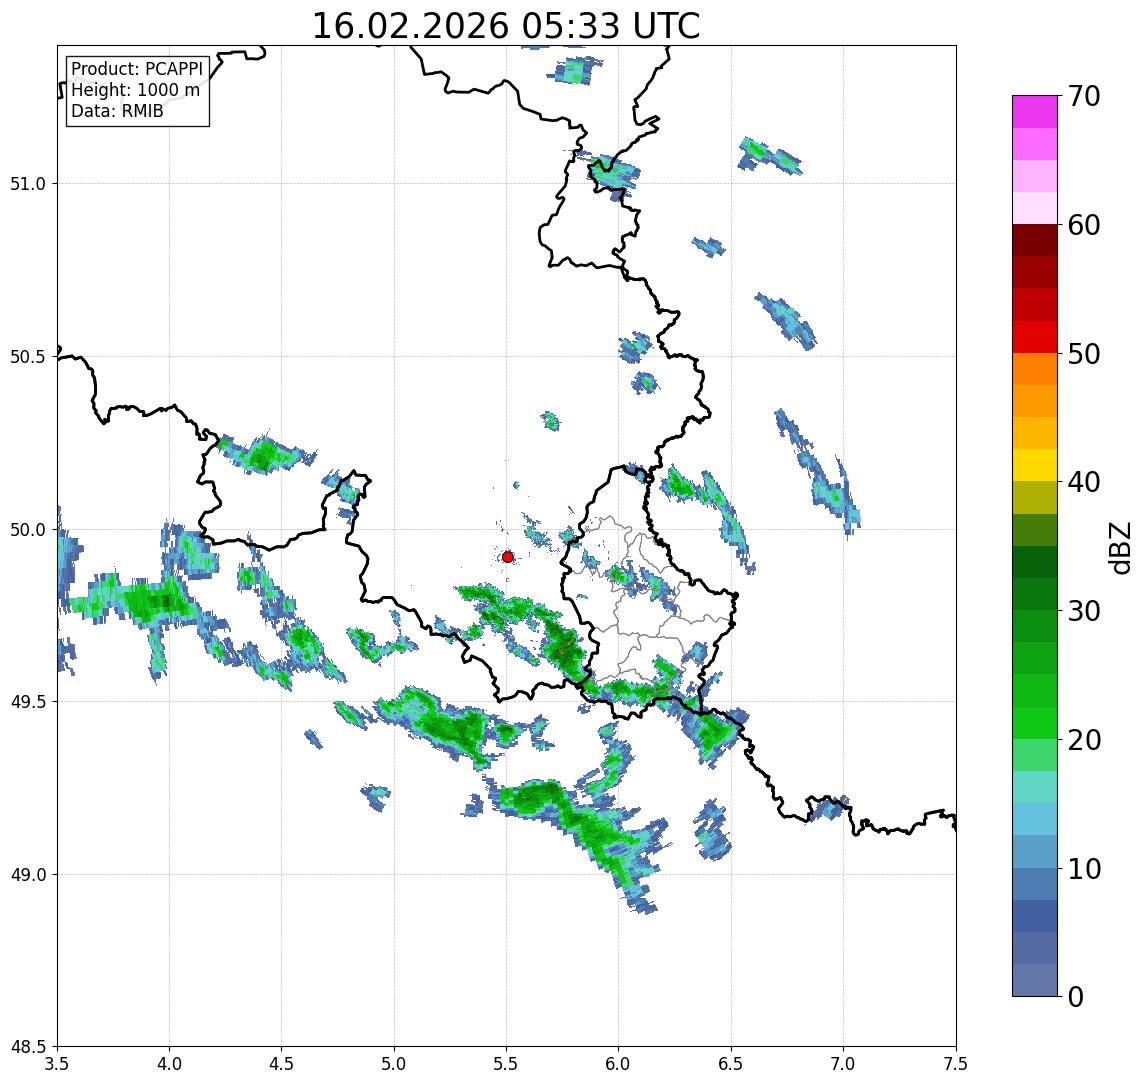The width and height of the screenshot is (1145, 1084).
Task: Click latitude axis label 49.0
Action: click(x=28, y=874)
